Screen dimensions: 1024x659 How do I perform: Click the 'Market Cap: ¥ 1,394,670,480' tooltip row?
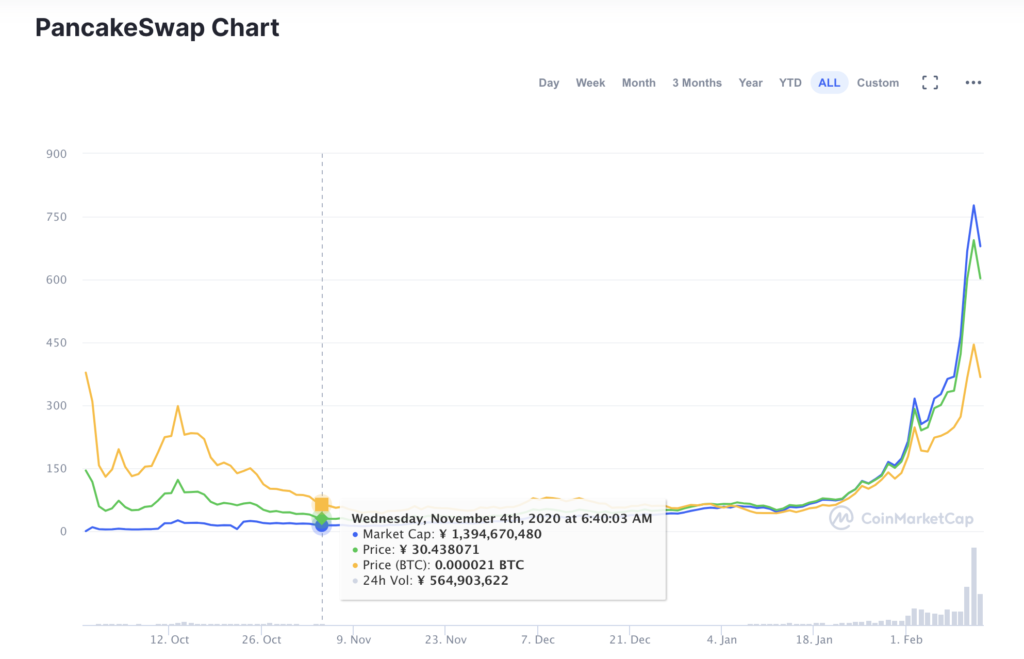point(447,534)
